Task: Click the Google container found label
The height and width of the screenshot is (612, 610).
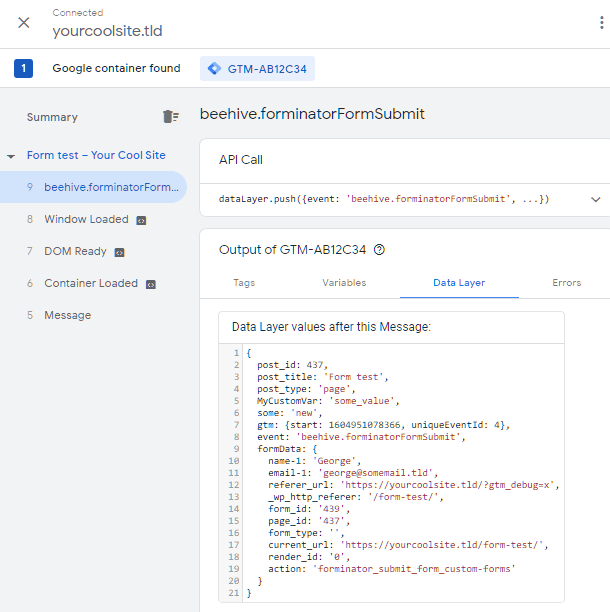Action: point(116,68)
